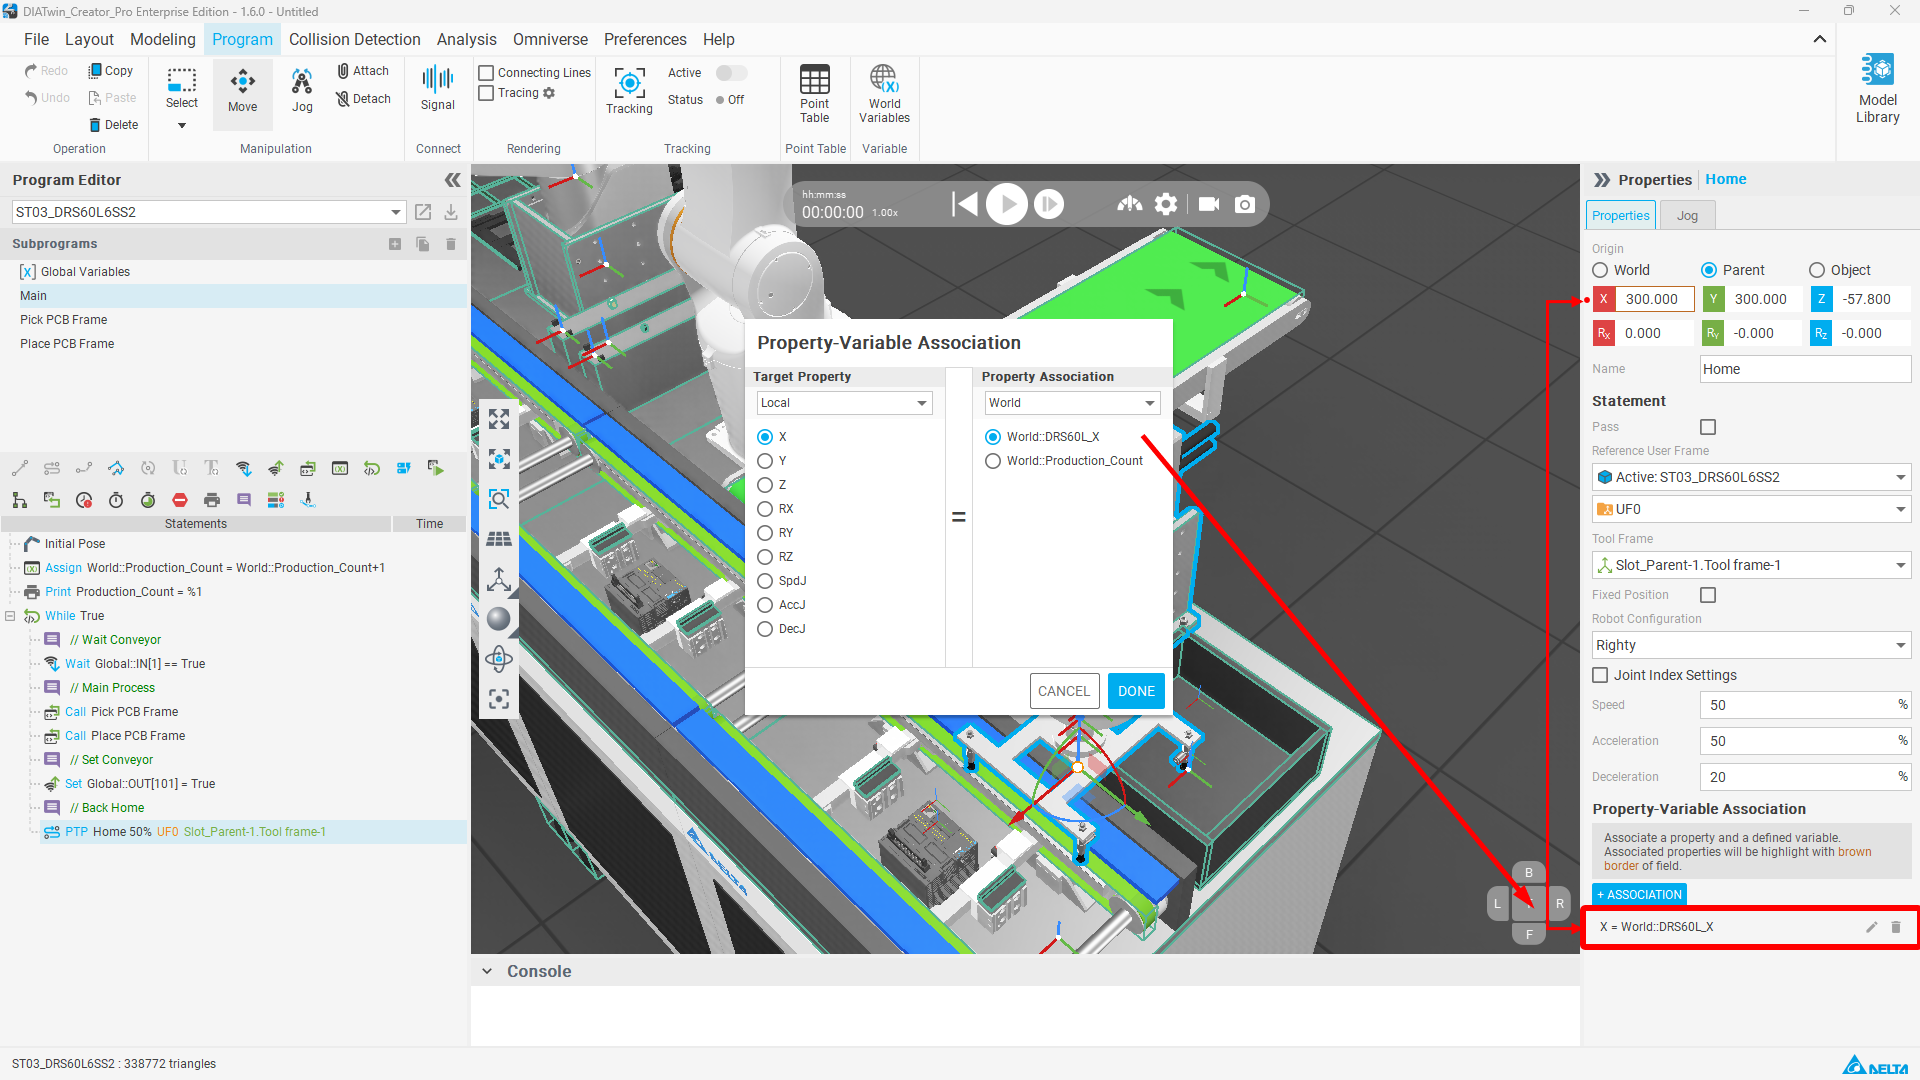Collapse the Properties panel
Viewport: 1920px width, 1080px height.
(1602, 180)
